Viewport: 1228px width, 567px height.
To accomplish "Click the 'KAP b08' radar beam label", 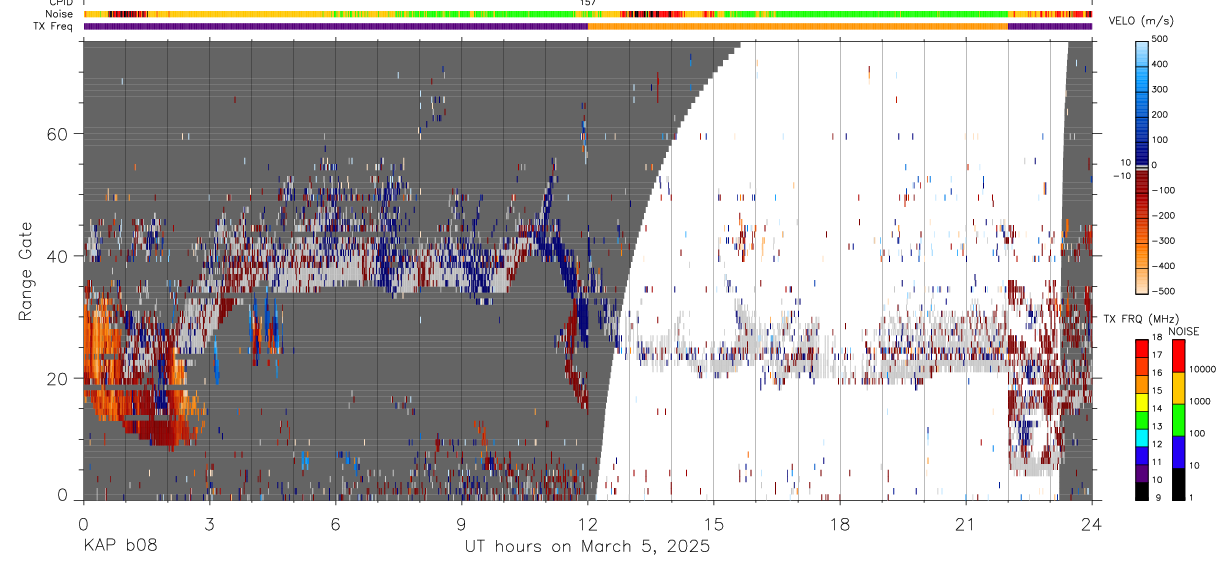I will [x=120, y=547].
